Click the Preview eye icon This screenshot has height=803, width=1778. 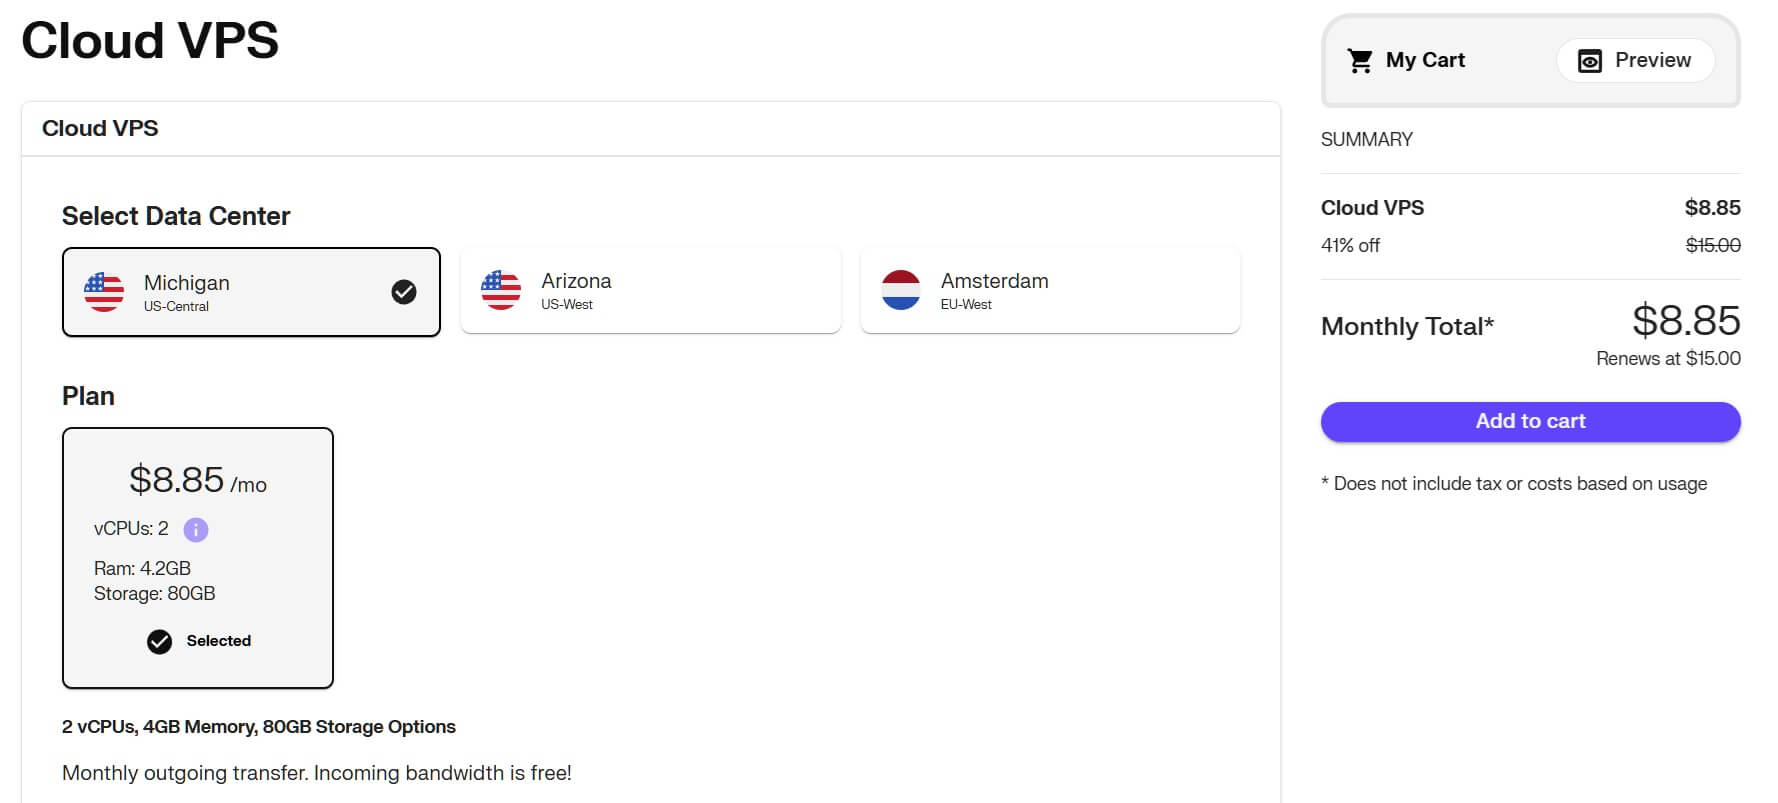point(1589,61)
